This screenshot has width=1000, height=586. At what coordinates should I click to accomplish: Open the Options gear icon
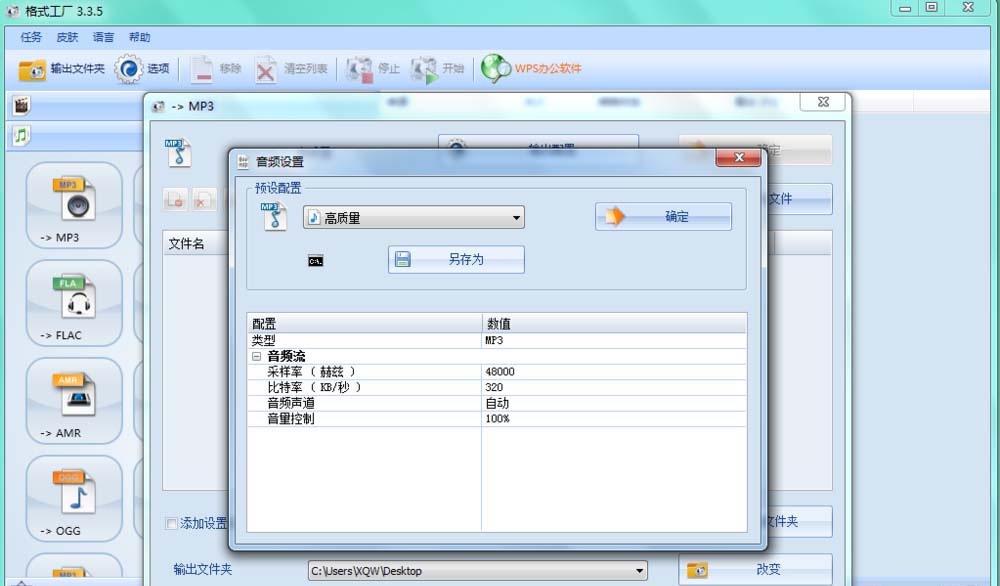(129, 69)
